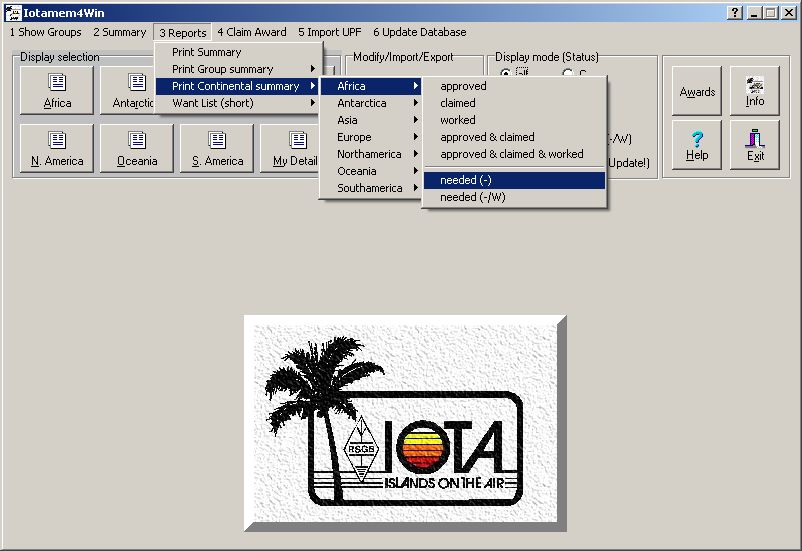Screen dimensions: 802x551
Task: Expand the Oceania continent submenu entry
Action: point(371,171)
